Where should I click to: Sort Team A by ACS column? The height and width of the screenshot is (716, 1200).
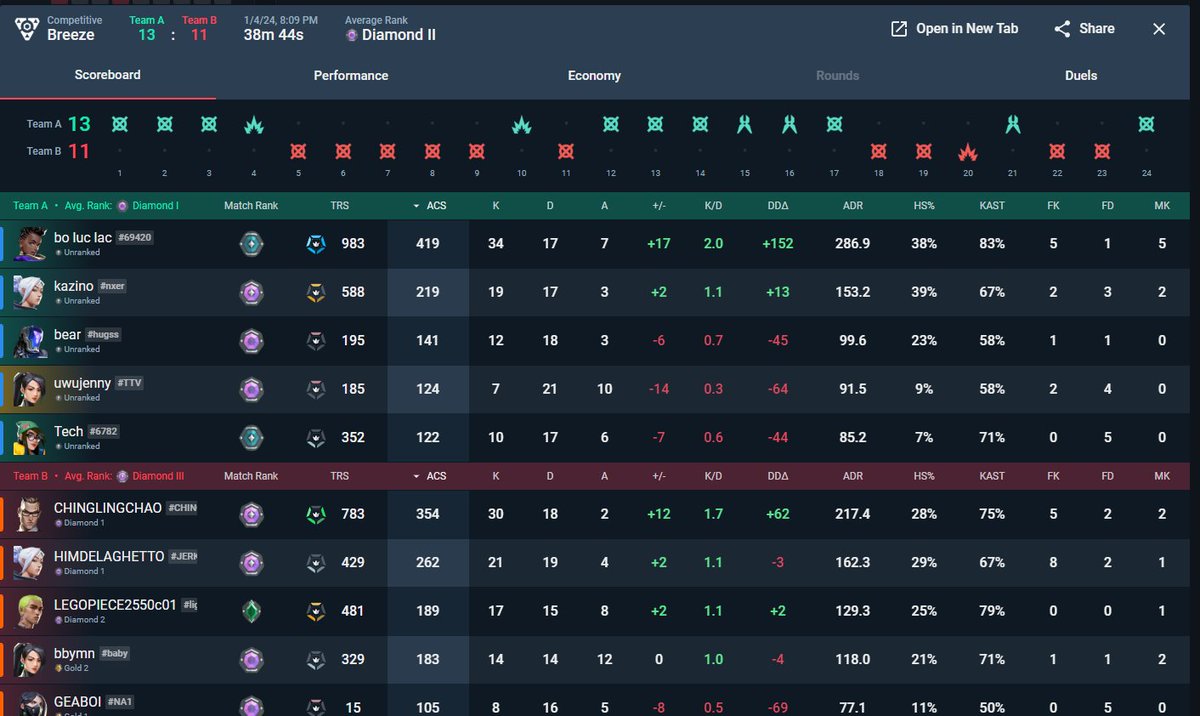coord(428,206)
